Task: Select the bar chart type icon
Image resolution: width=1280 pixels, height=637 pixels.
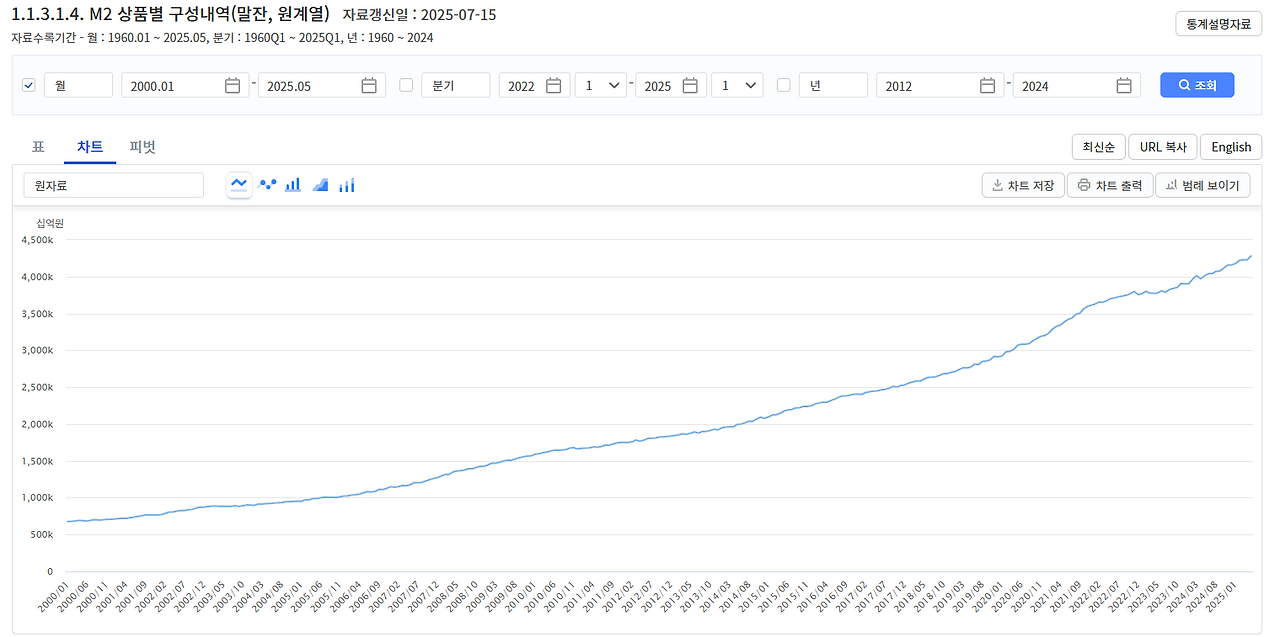Action: click(x=293, y=185)
